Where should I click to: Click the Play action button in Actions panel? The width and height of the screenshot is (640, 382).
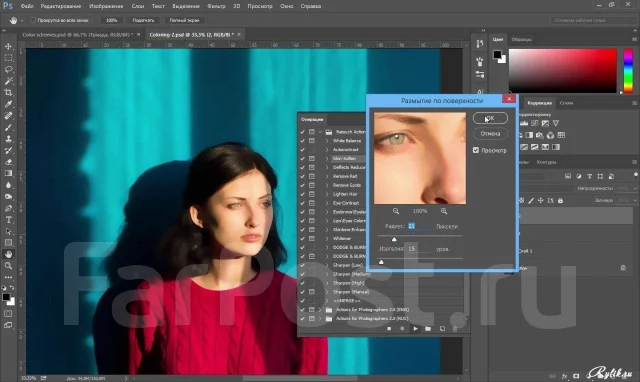[x=416, y=329]
